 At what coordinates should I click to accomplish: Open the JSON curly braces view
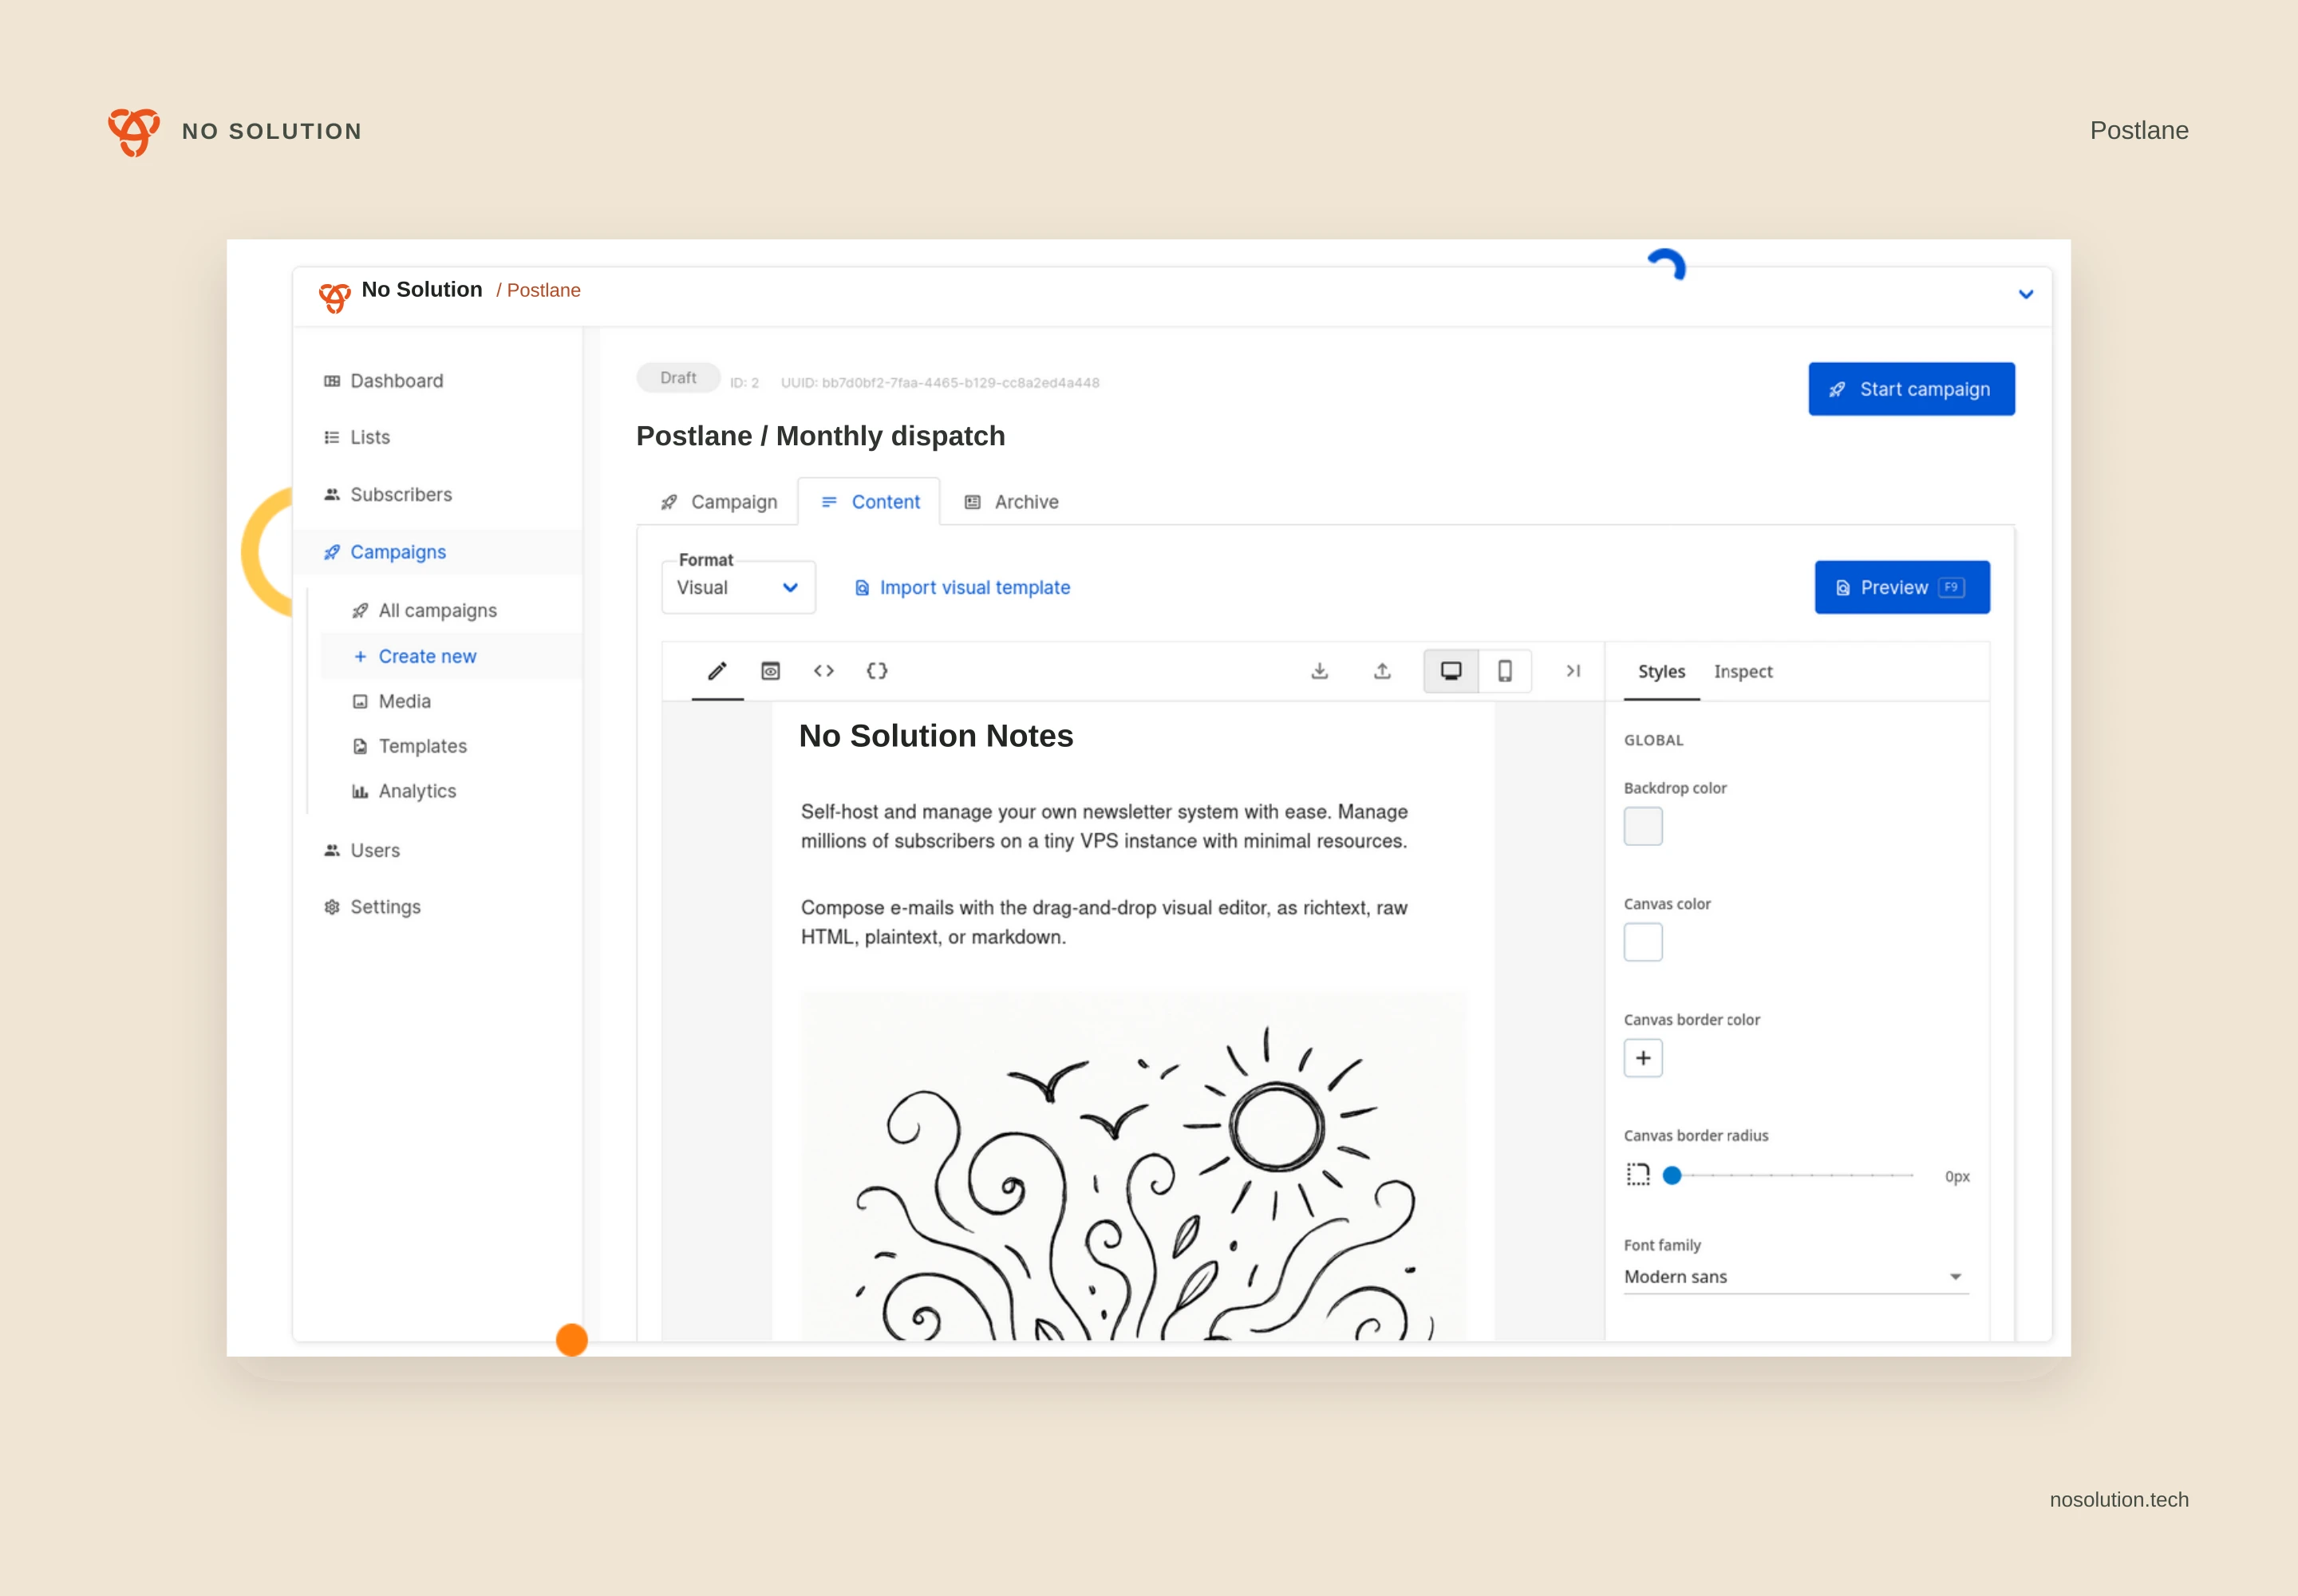tap(877, 671)
